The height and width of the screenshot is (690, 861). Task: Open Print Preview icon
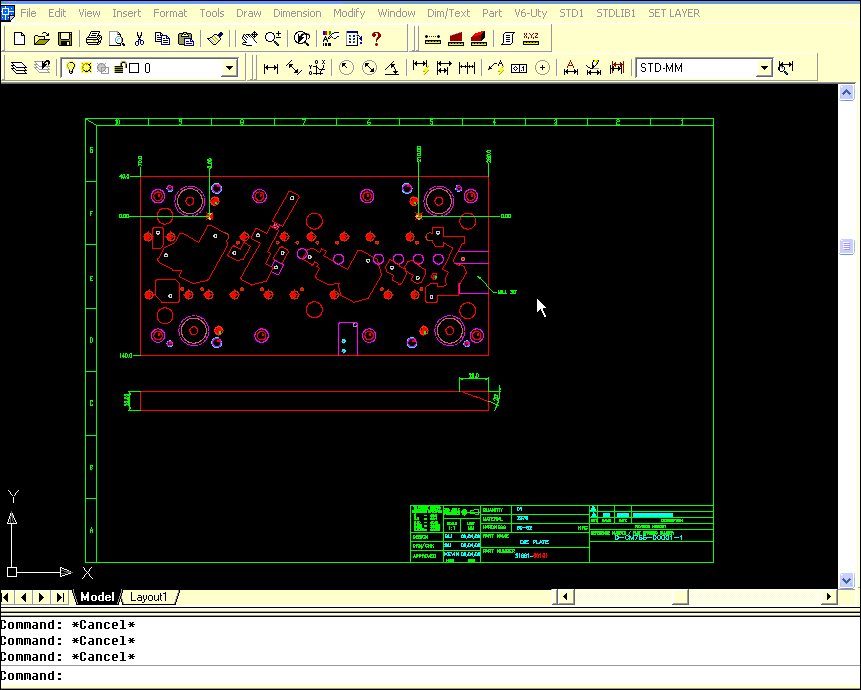[116, 38]
